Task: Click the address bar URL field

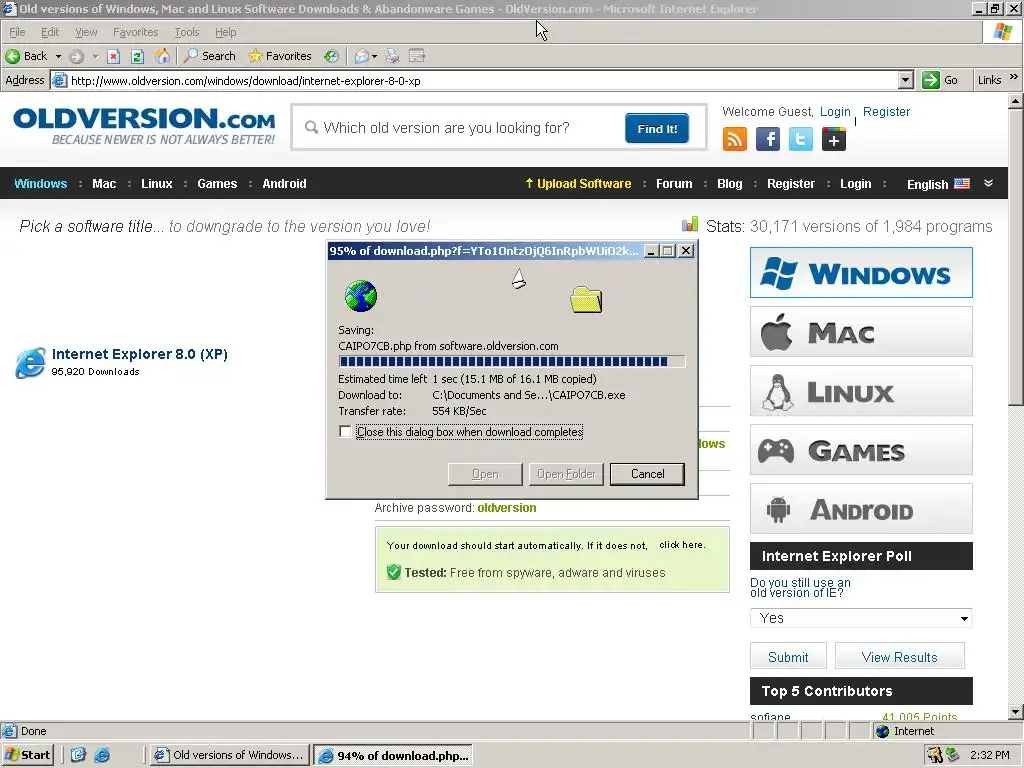Action: point(483,80)
